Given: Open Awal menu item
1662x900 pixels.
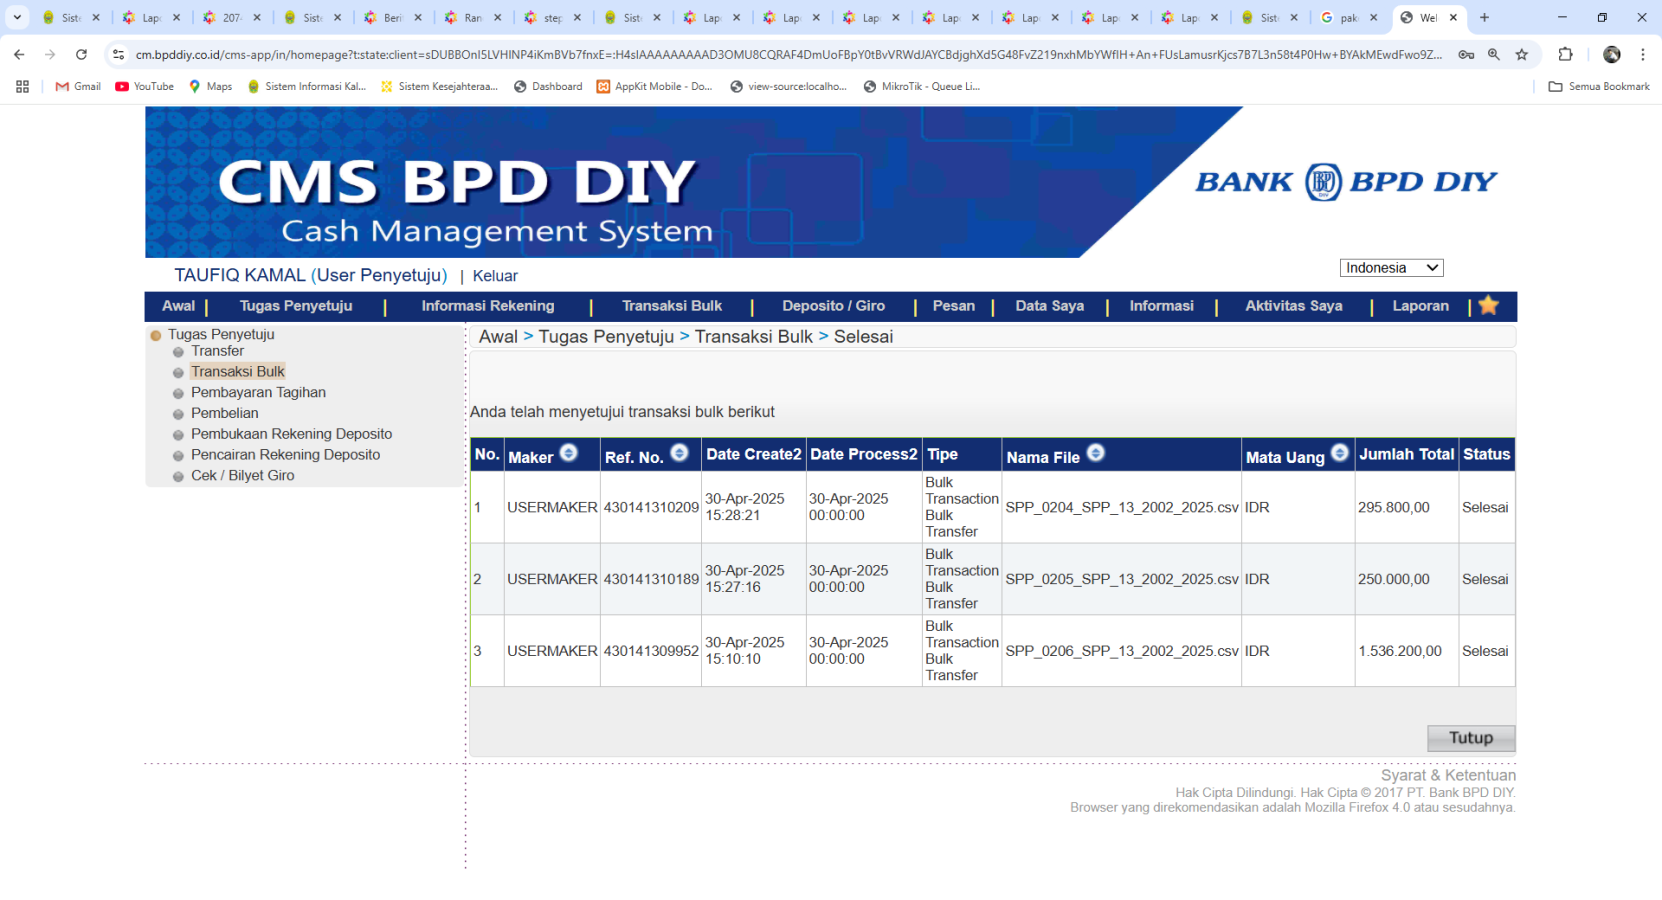Looking at the screenshot, I should coord(178,306).
